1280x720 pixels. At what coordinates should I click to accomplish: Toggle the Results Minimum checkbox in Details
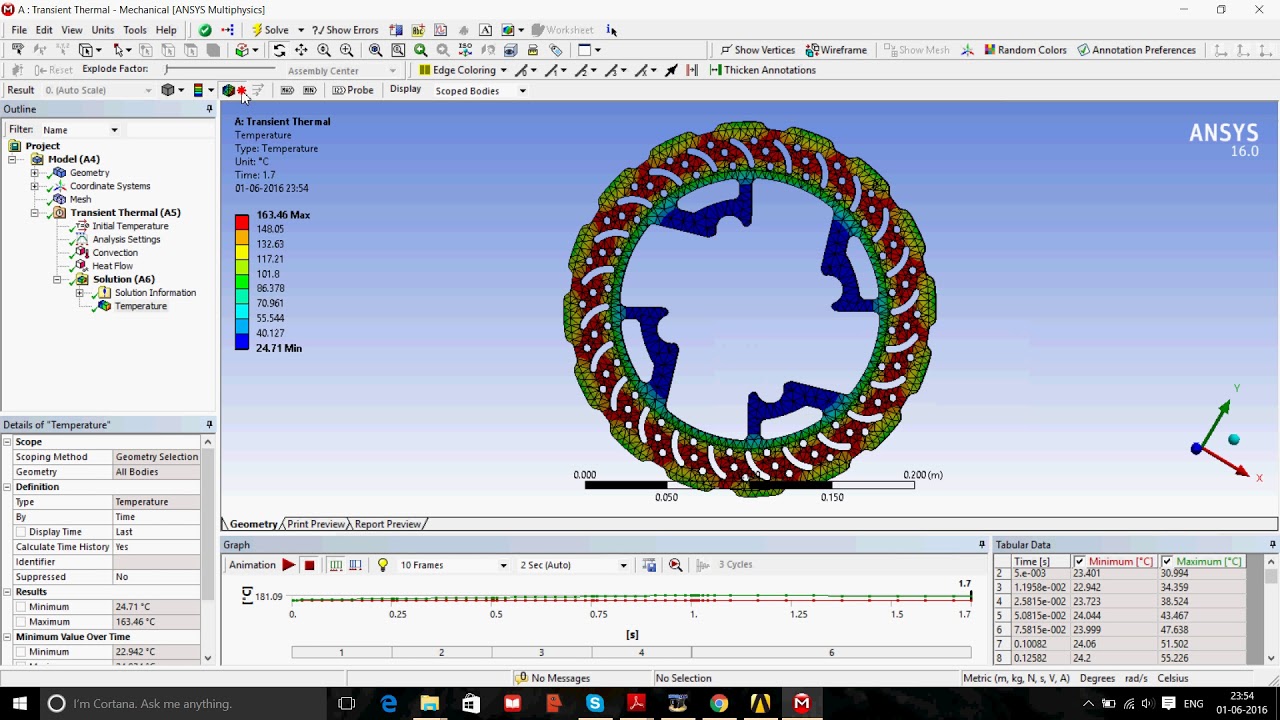coord(21,607)
